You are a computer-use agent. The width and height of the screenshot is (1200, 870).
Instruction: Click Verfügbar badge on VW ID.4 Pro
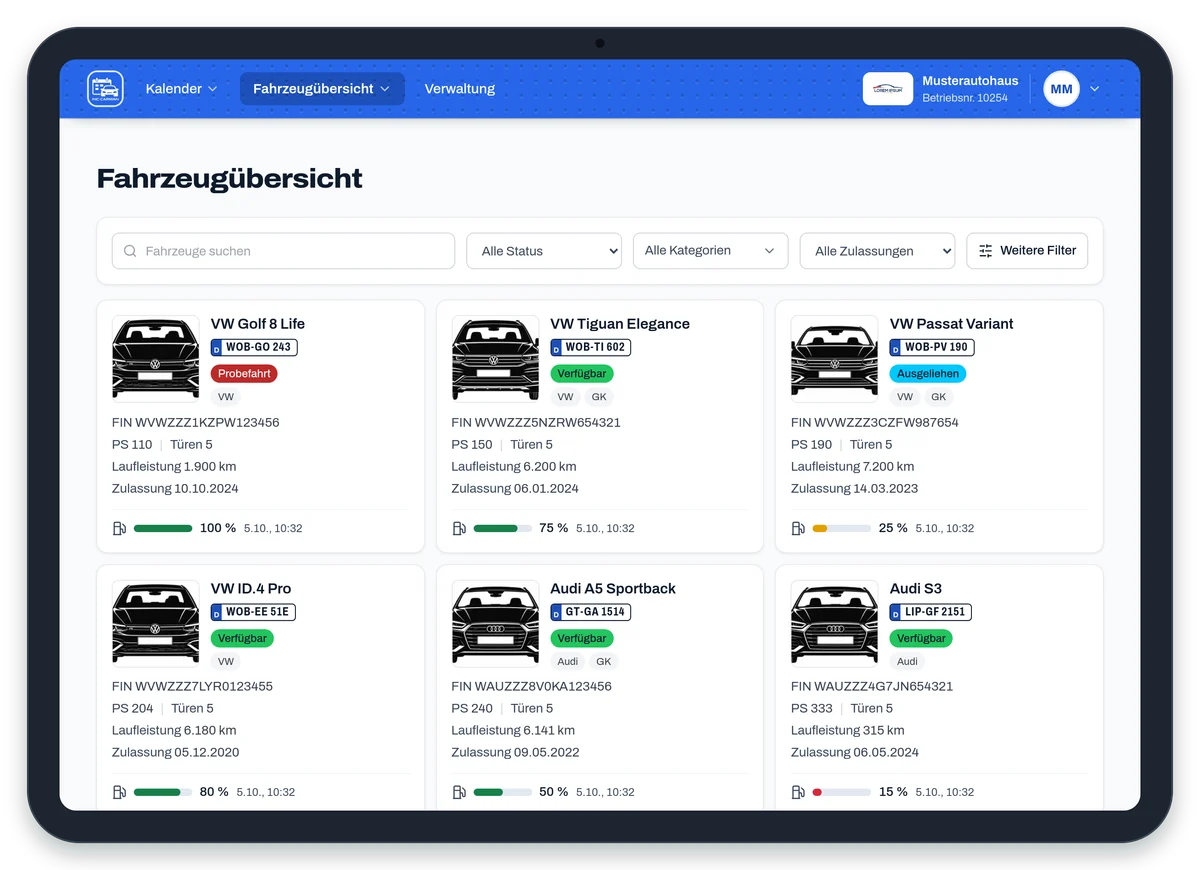coord(243,638)
